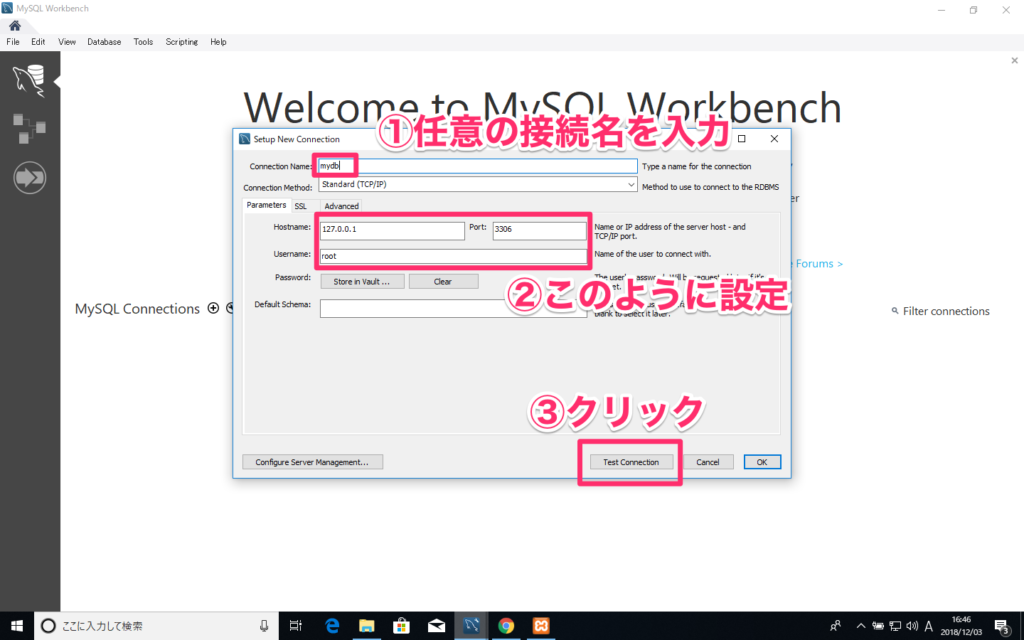
Task: Click the Store in Vault button
Action: [362, 281]
